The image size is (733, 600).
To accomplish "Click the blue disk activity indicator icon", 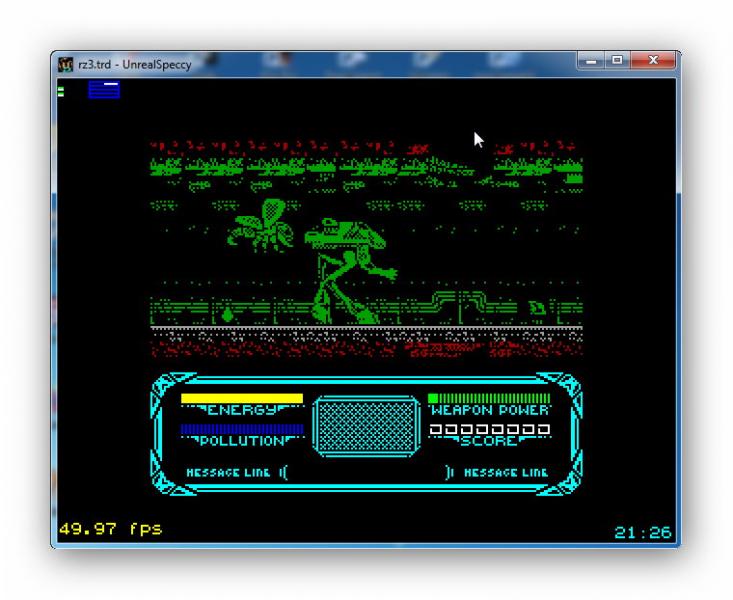I will [x=104, y=90].
